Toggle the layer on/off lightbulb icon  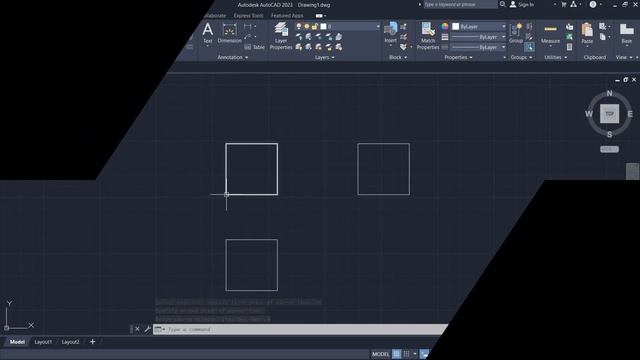pyautogui.click(x=299, y=27)
